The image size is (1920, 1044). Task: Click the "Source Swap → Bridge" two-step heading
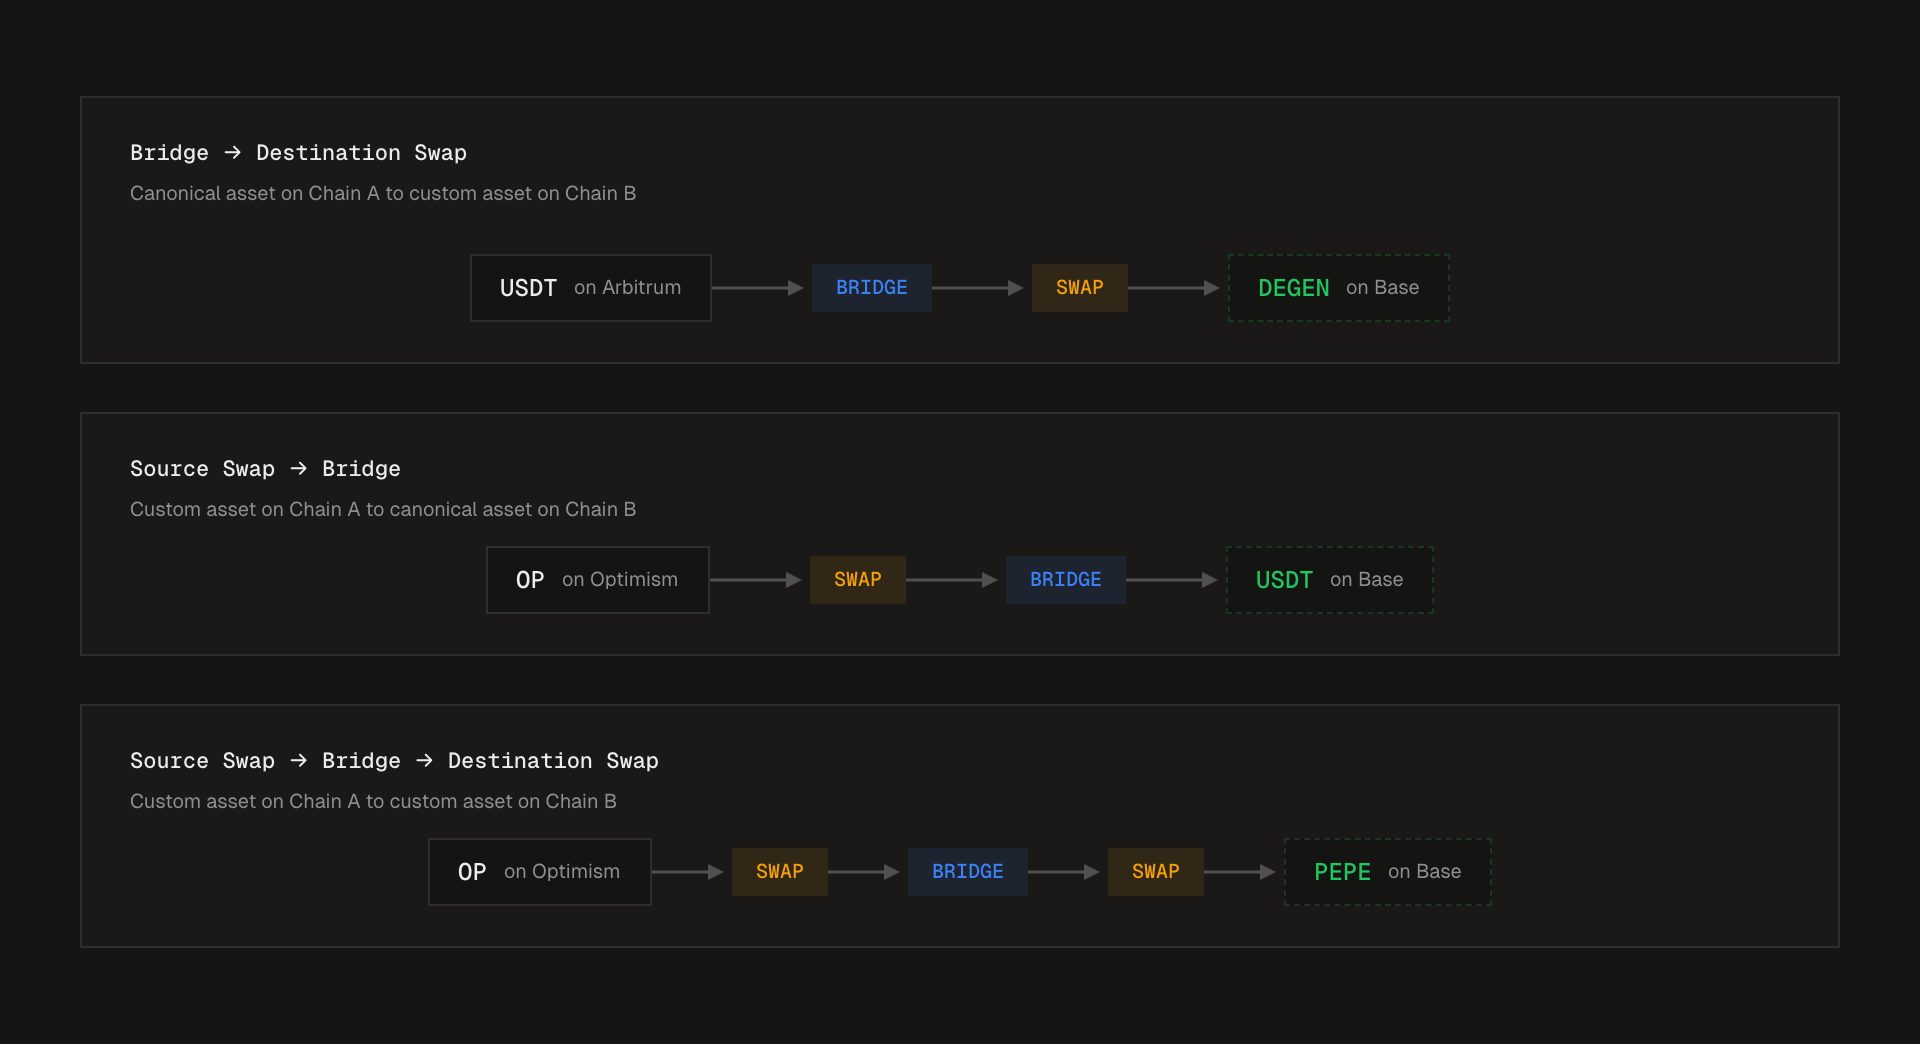[265, 469]
